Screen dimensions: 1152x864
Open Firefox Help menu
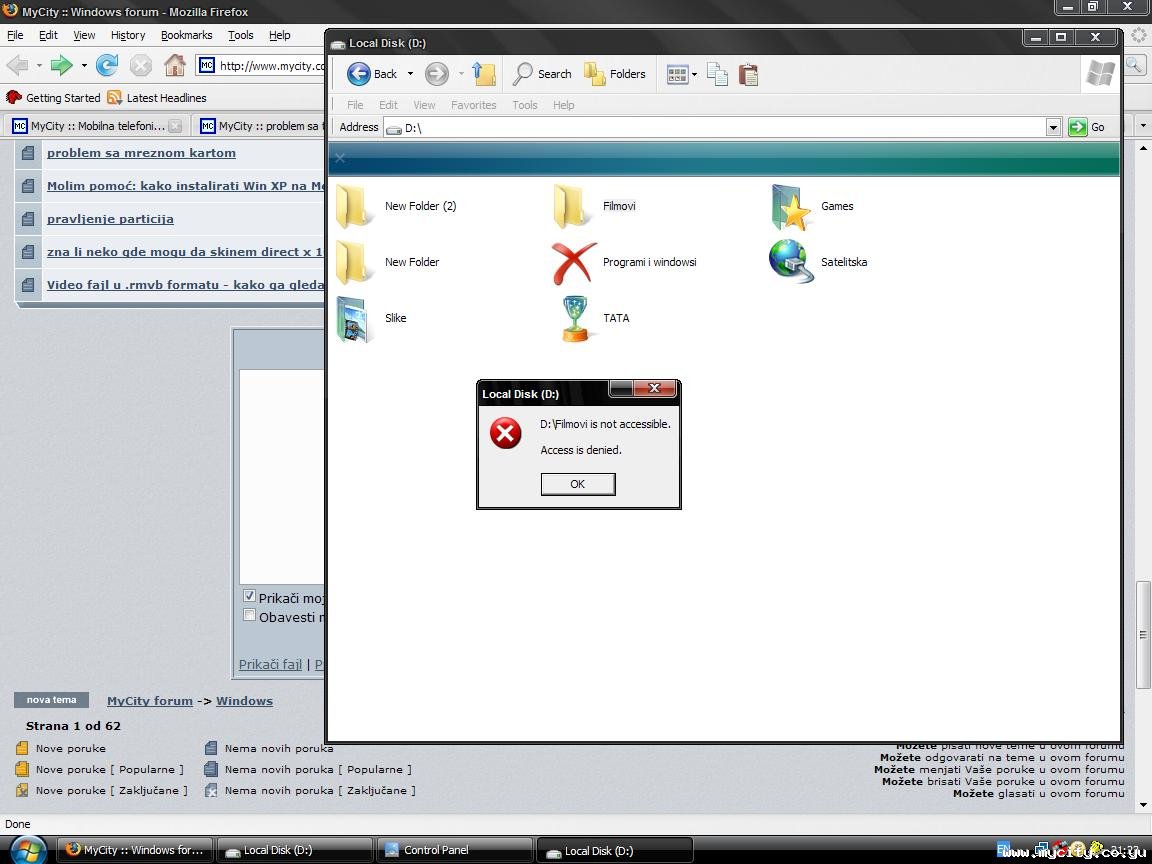pyautogui.click(x=279, y=35)
